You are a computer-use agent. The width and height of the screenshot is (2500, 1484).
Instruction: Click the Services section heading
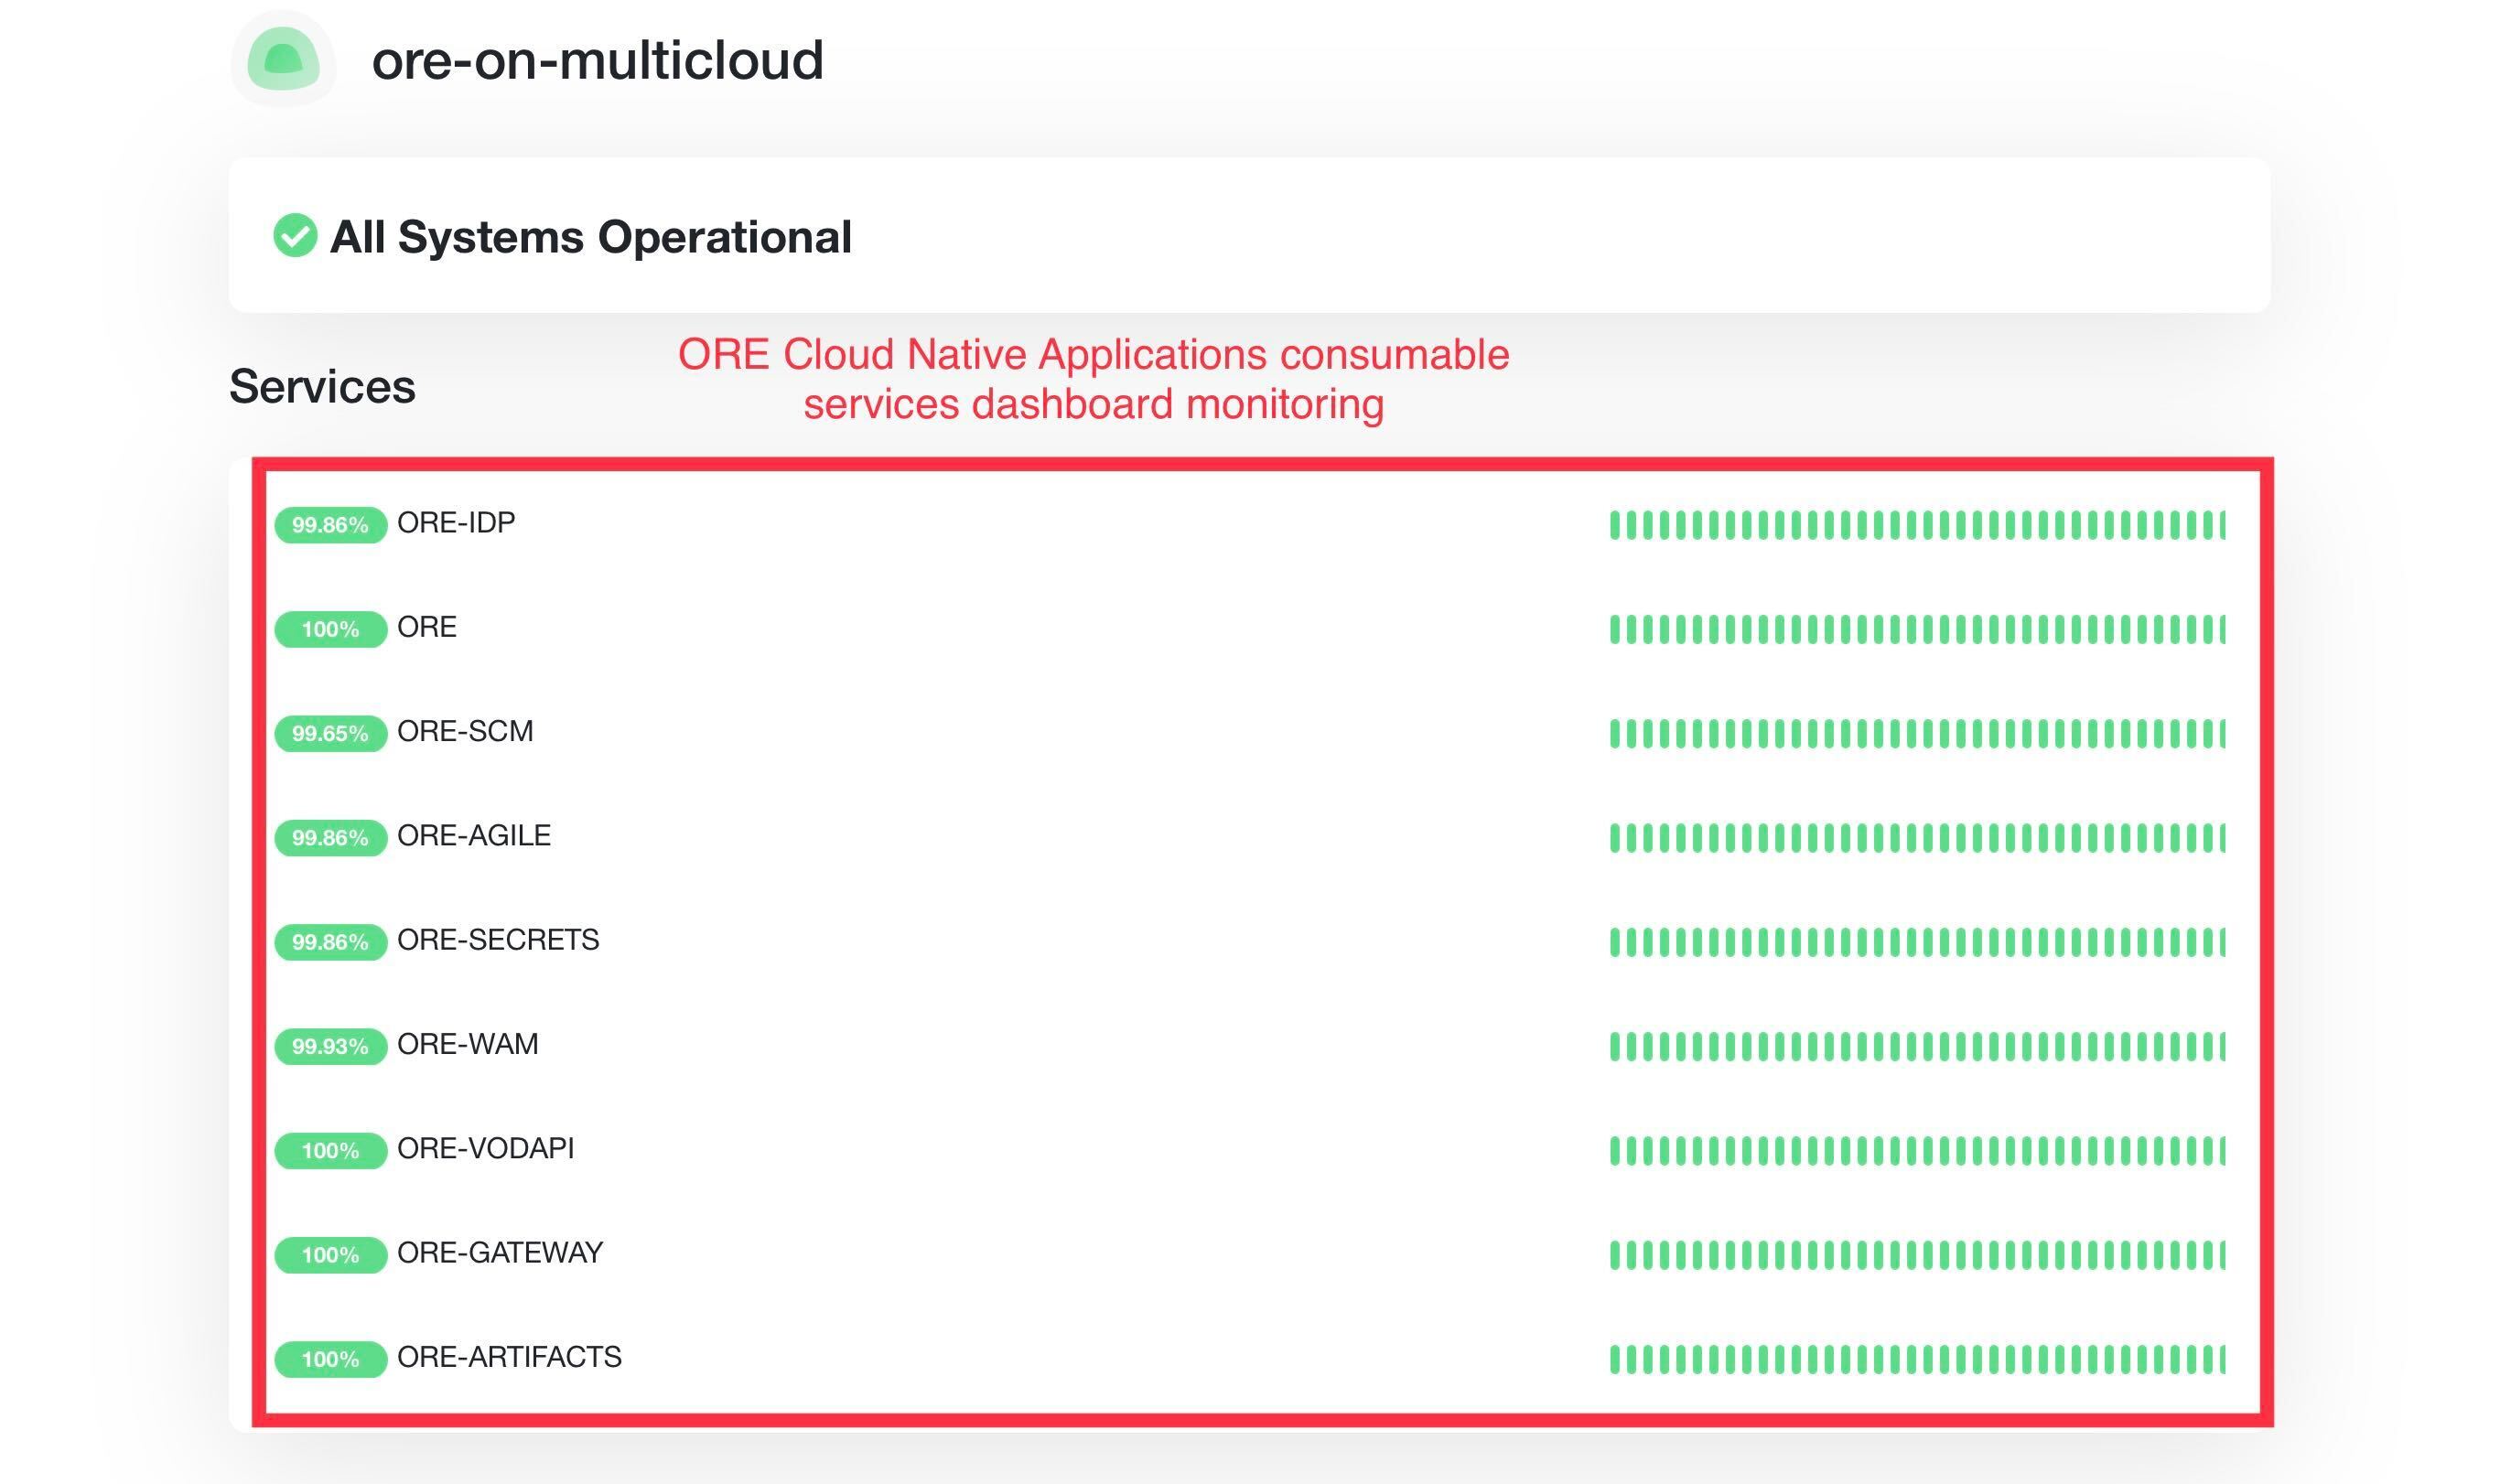point(322,386)
